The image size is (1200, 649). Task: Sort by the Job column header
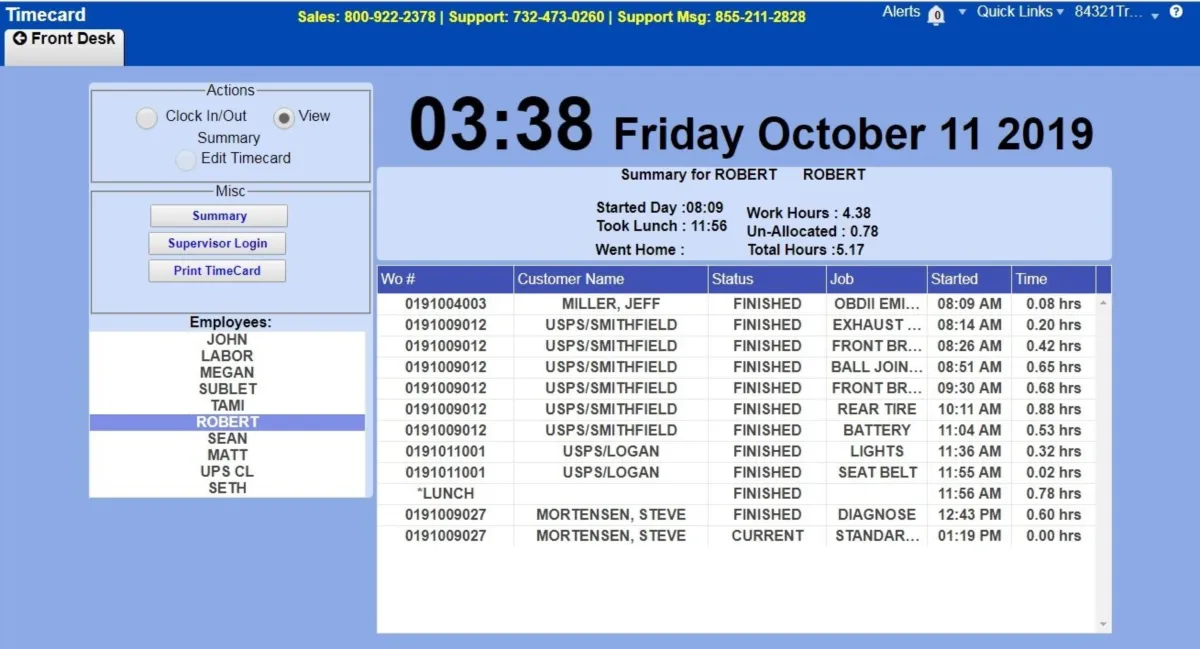click(x=877, y=279)
